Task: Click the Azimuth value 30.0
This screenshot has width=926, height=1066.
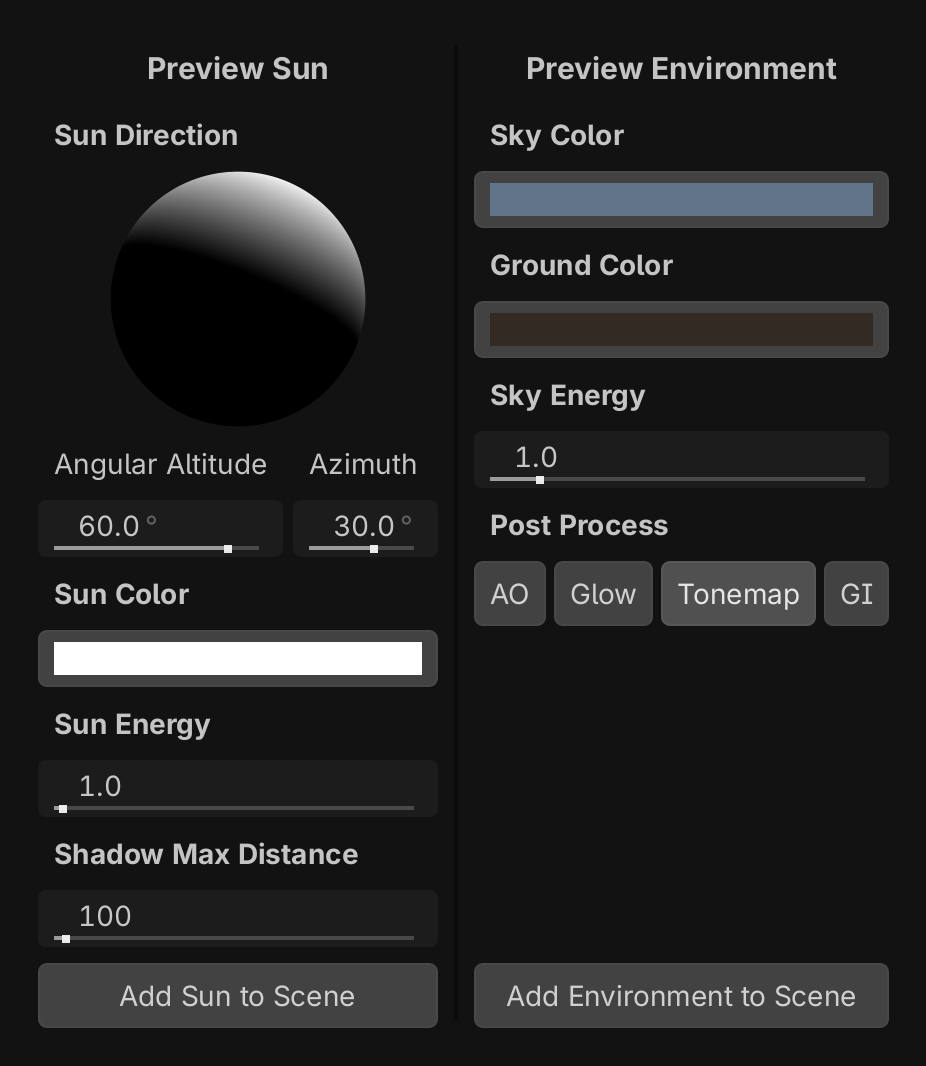Action: [x=364, y=525]
